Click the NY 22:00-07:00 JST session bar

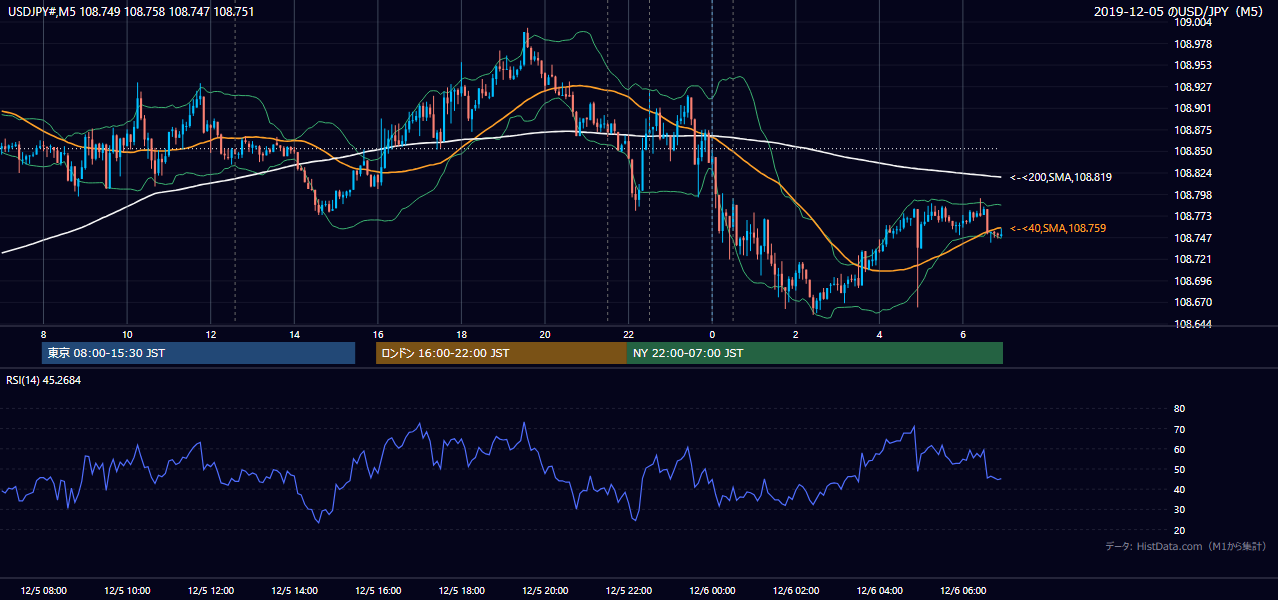pyautogui.click(x=815, y=353)
